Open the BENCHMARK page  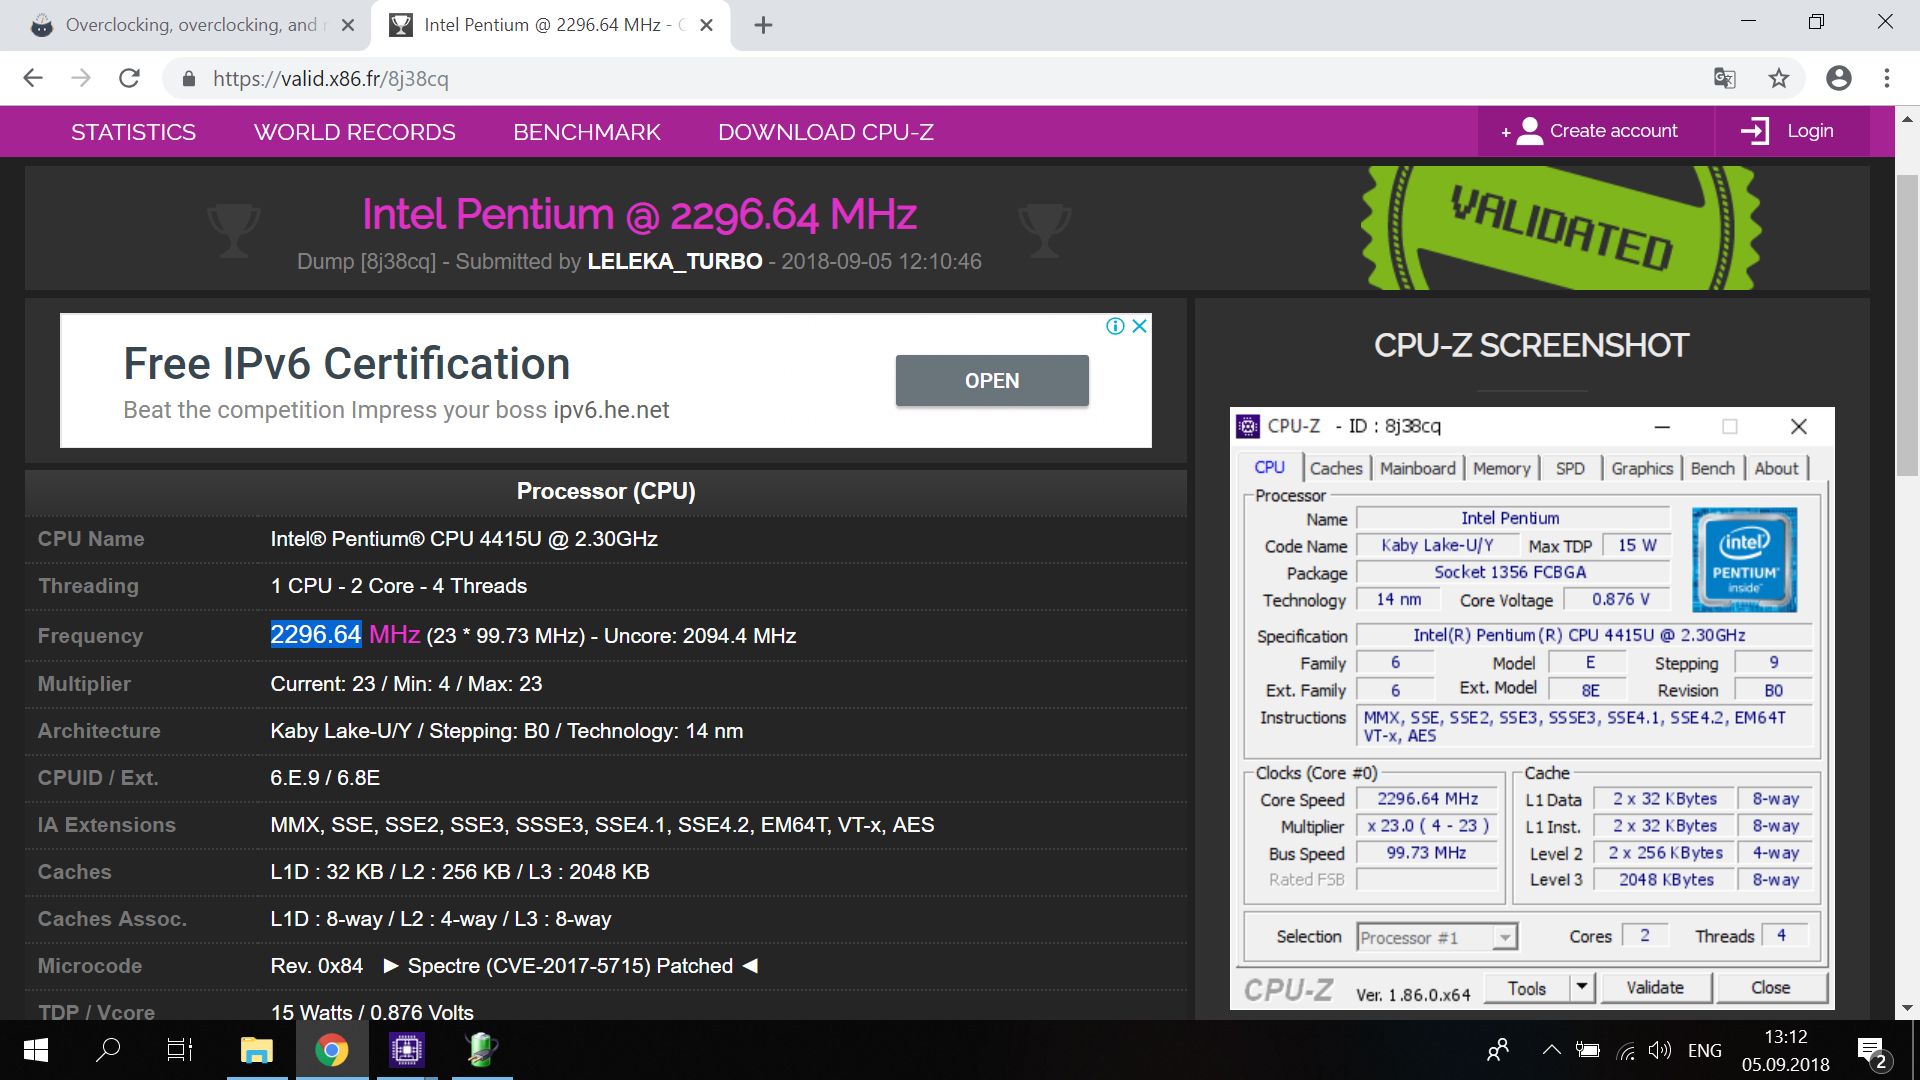[x=587, y=132]
